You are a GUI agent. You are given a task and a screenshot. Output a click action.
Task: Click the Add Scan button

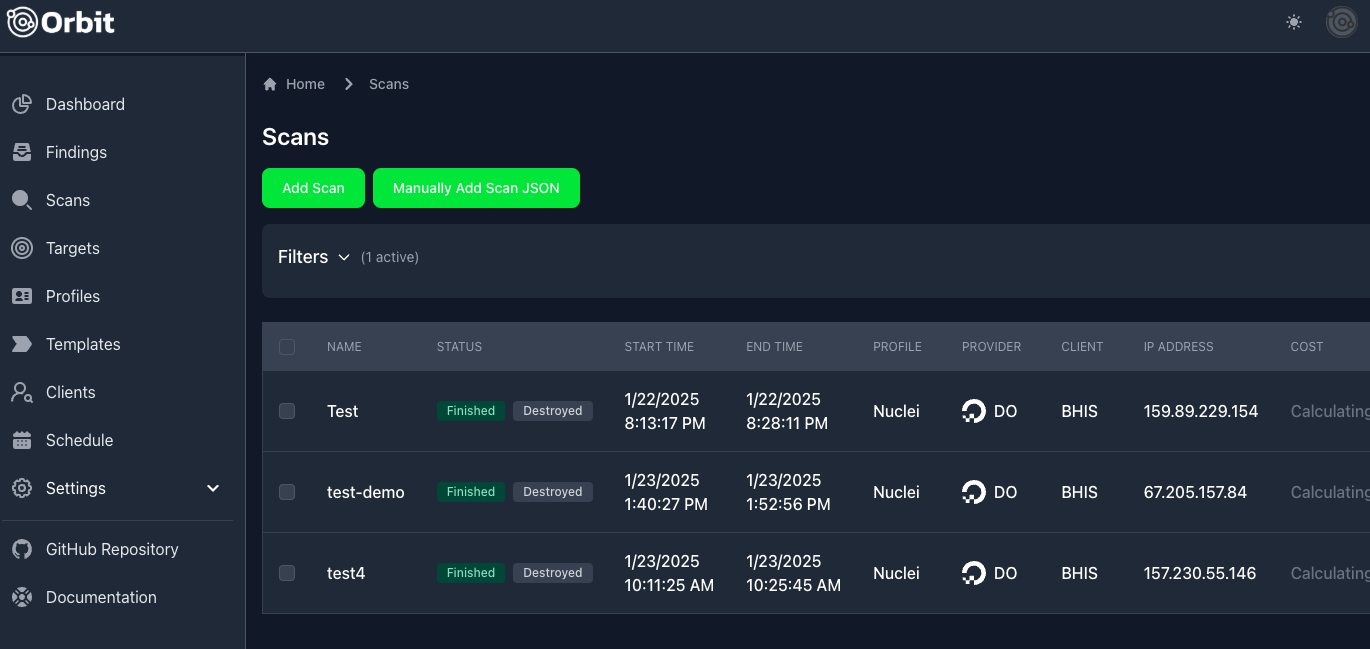pos(313,188)
